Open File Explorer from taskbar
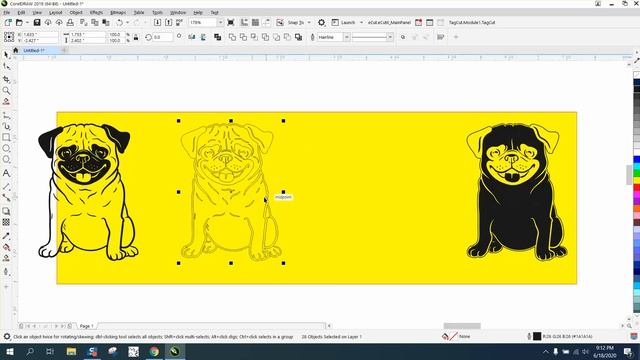 pos(71,351)
